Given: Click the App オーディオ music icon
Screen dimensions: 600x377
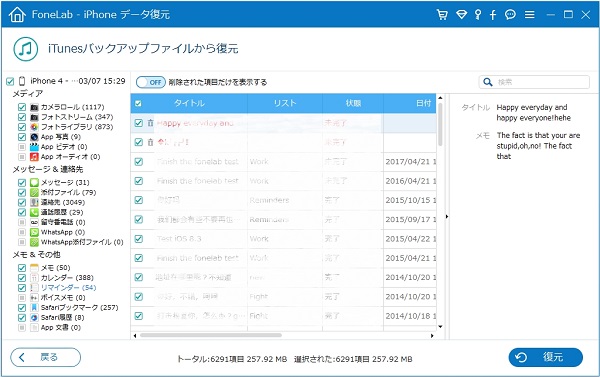Looking at the screenshot, I should pos(34,157).
